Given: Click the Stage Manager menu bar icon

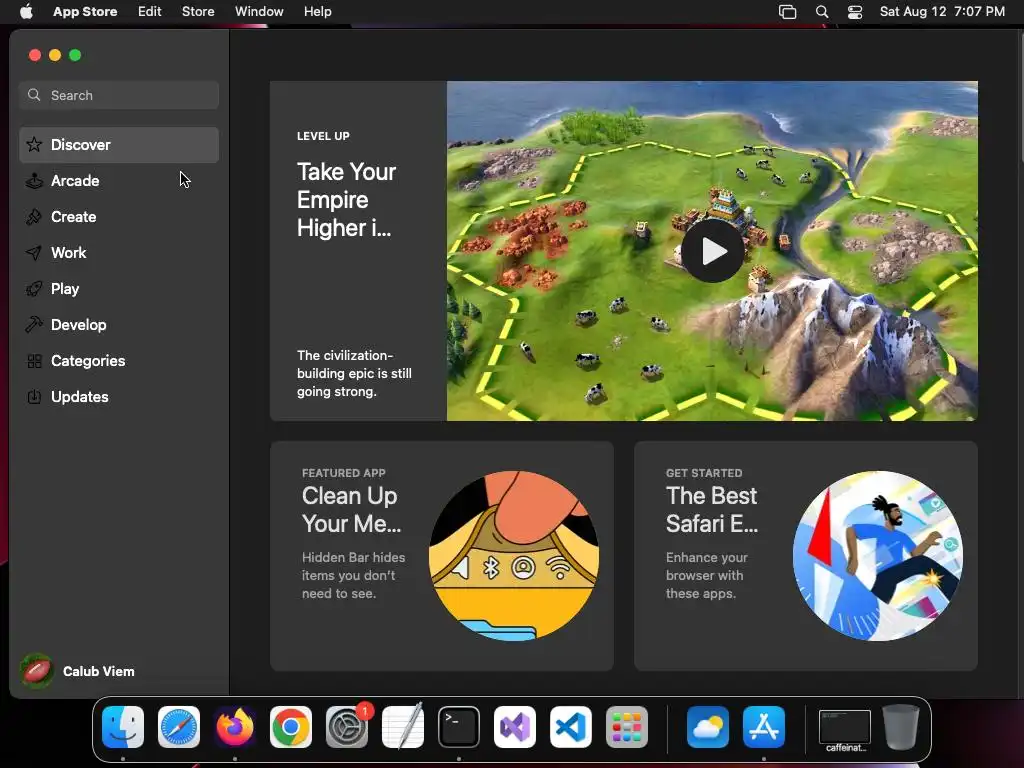Looking at the screenshot, I should tap(788, 12).
